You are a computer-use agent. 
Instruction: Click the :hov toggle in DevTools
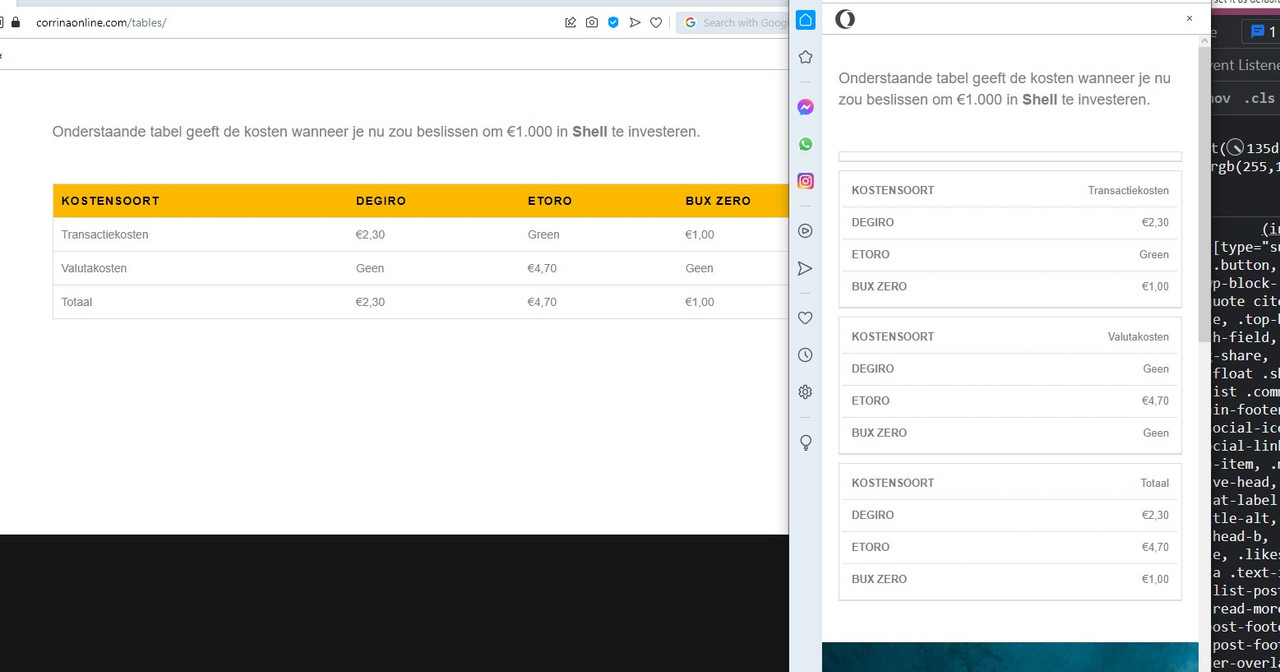coord(1221,98)
